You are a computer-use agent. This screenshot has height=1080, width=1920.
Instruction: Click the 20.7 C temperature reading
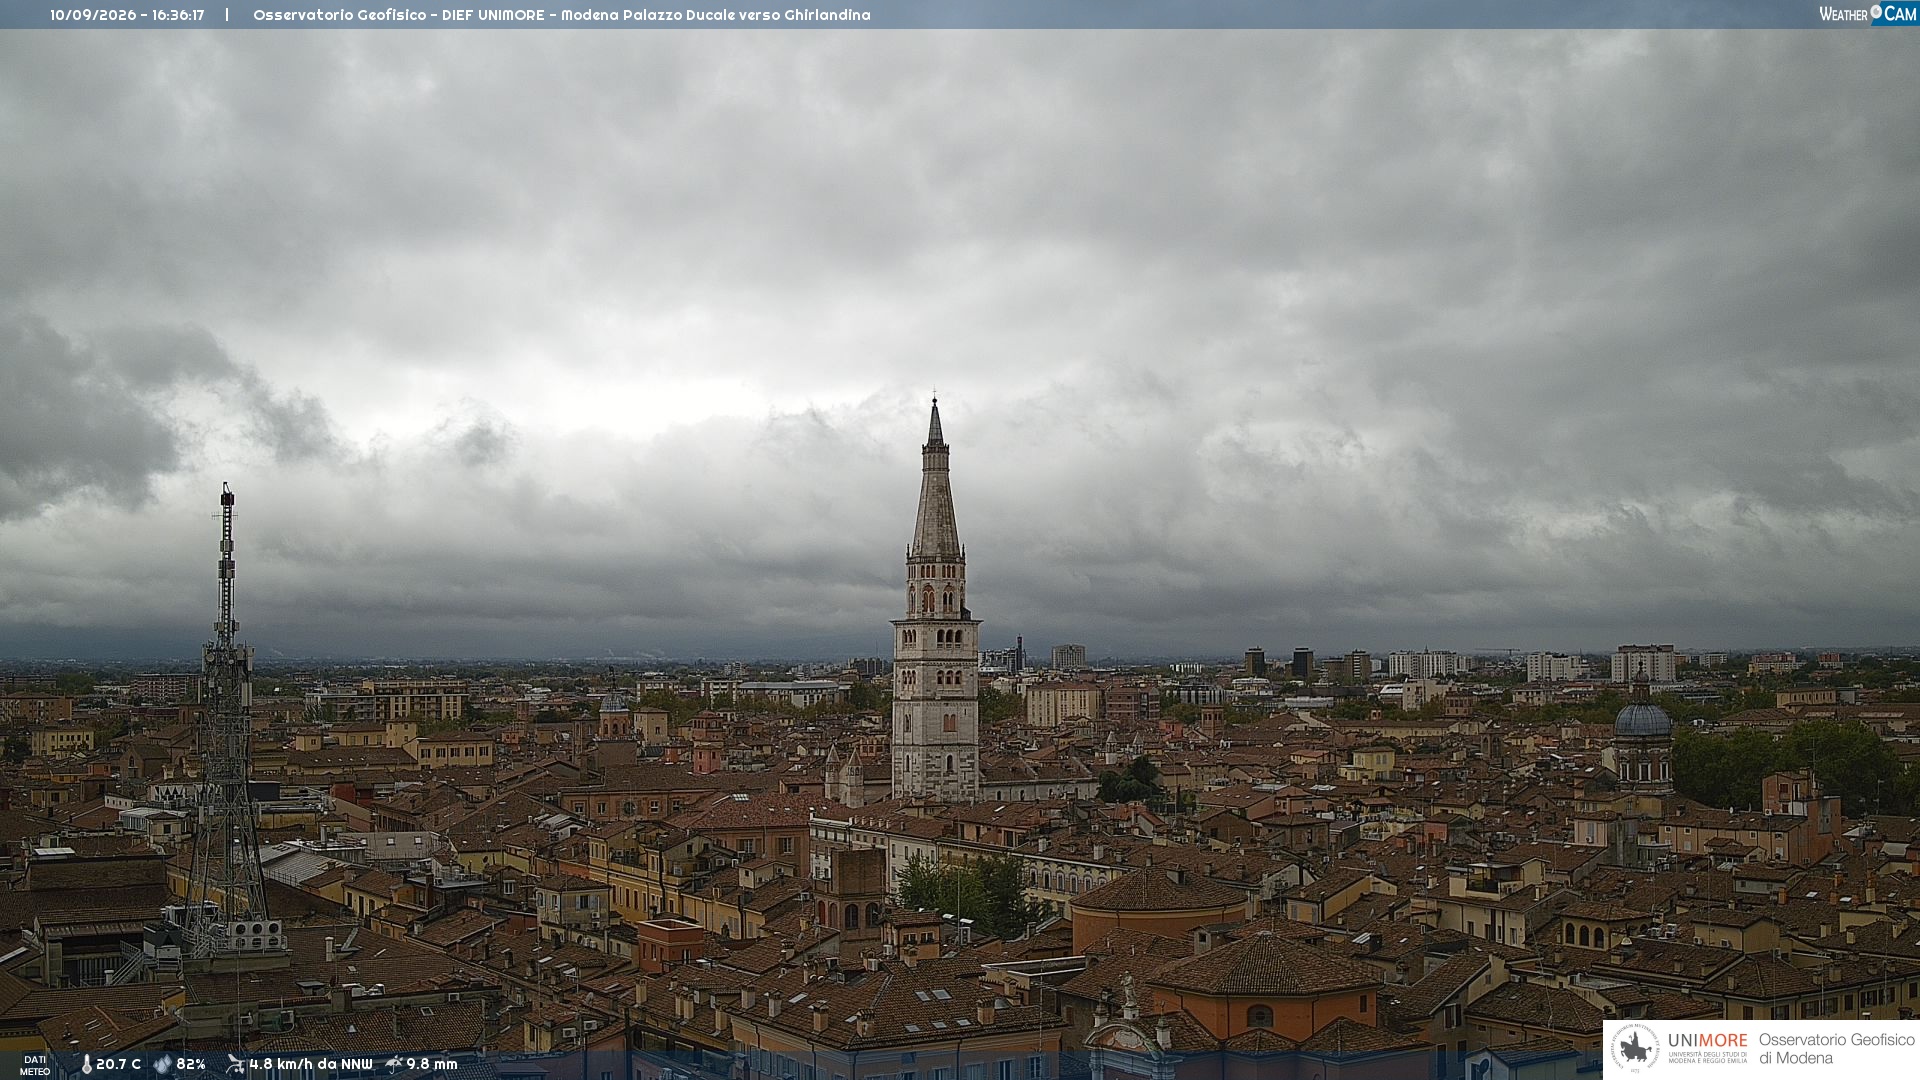[119, 1064]
